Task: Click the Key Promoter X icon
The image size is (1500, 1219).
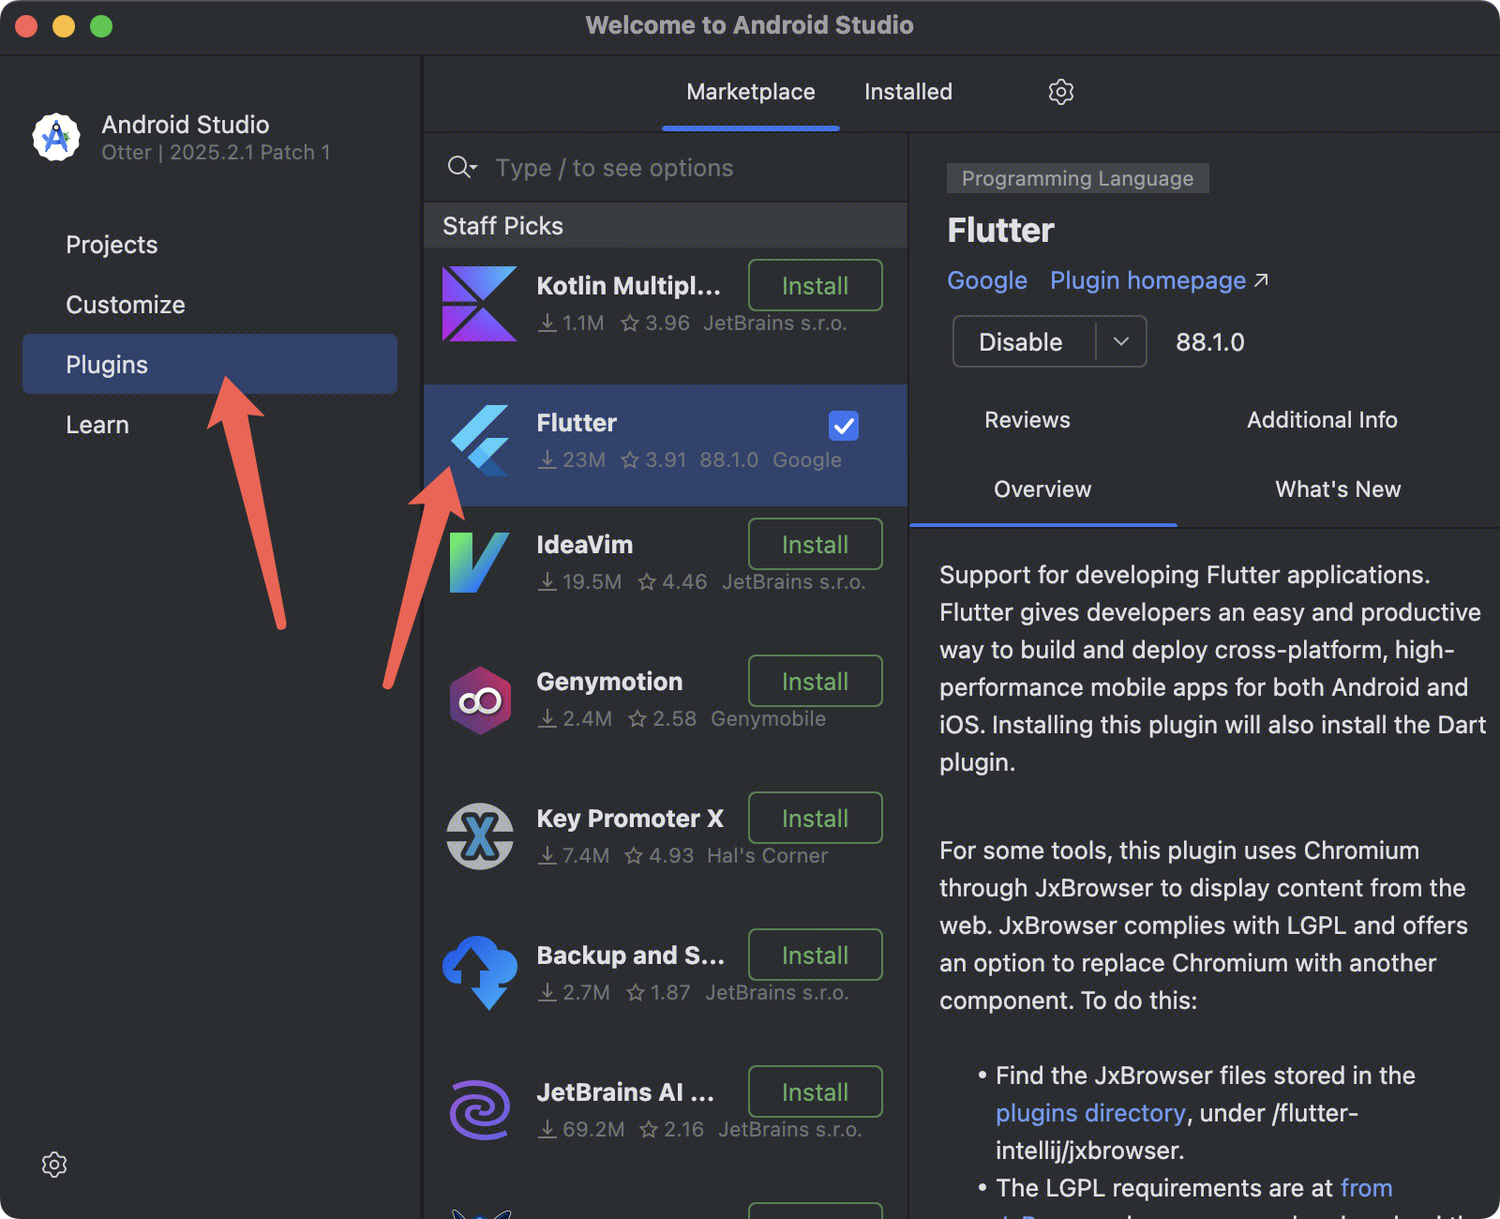Action: click(x=480, y=837)
